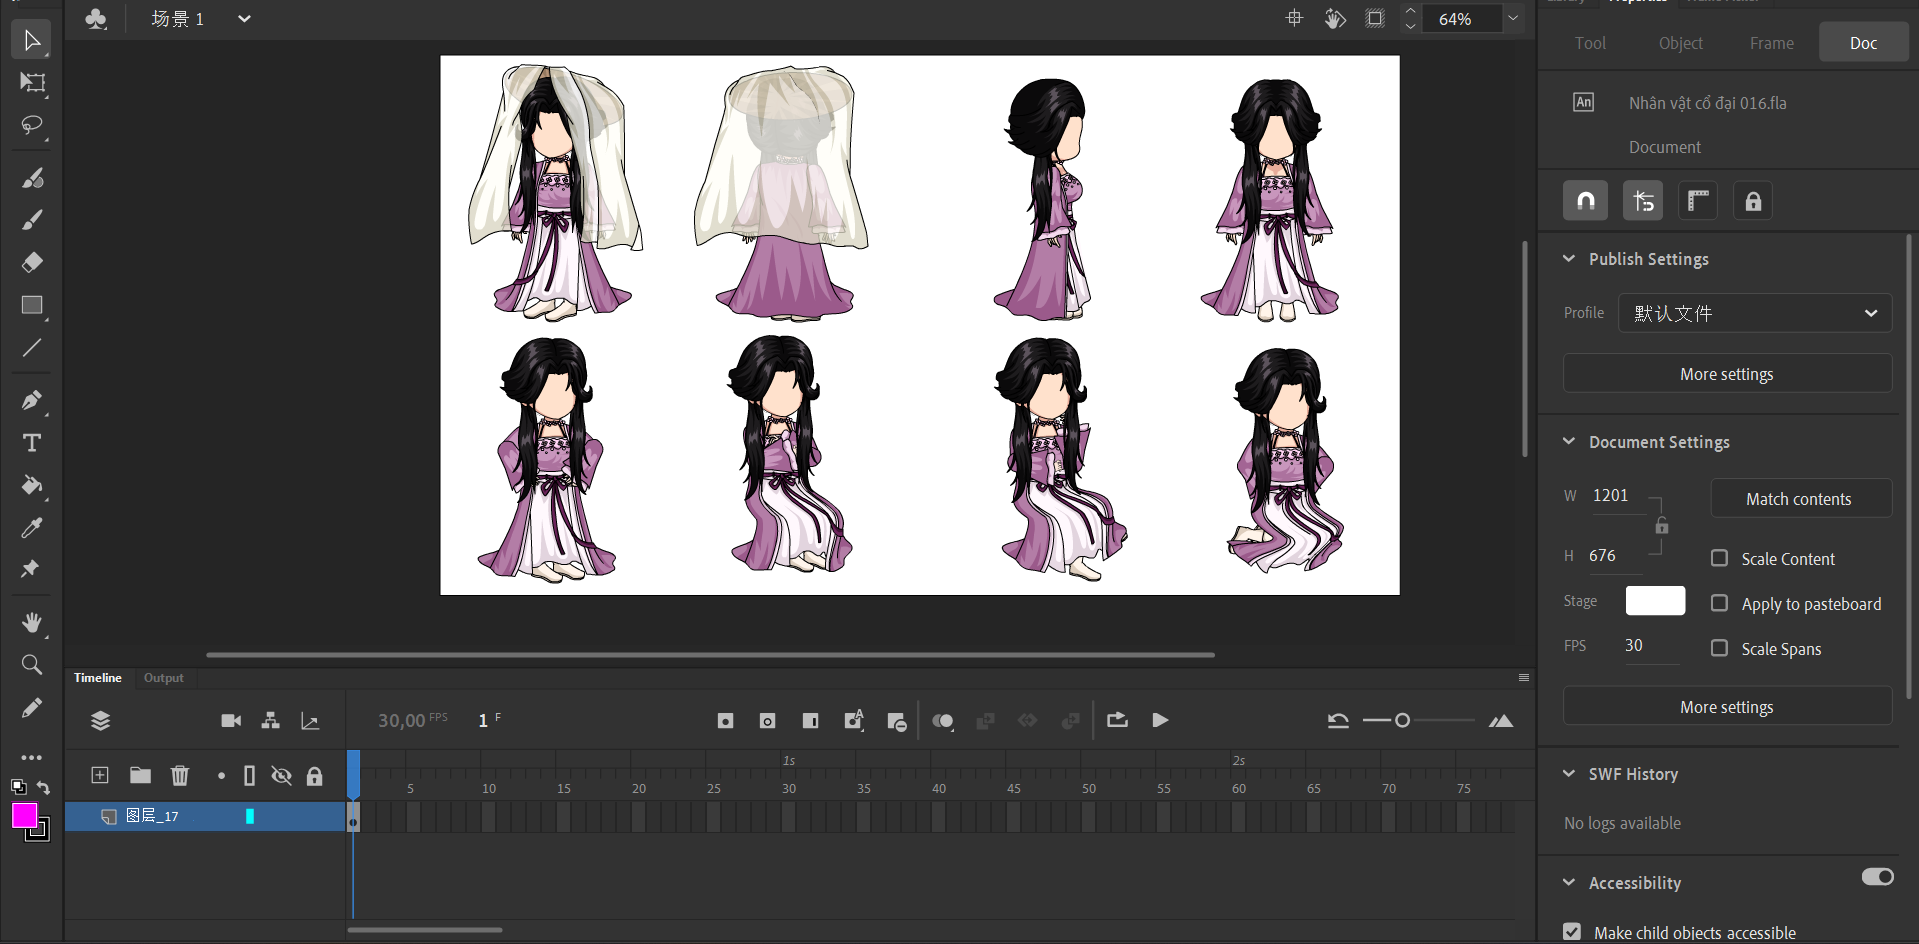Screen dimensions: 1919x944
Task: Select the Text tool
Action: click(x=32, y=443)
